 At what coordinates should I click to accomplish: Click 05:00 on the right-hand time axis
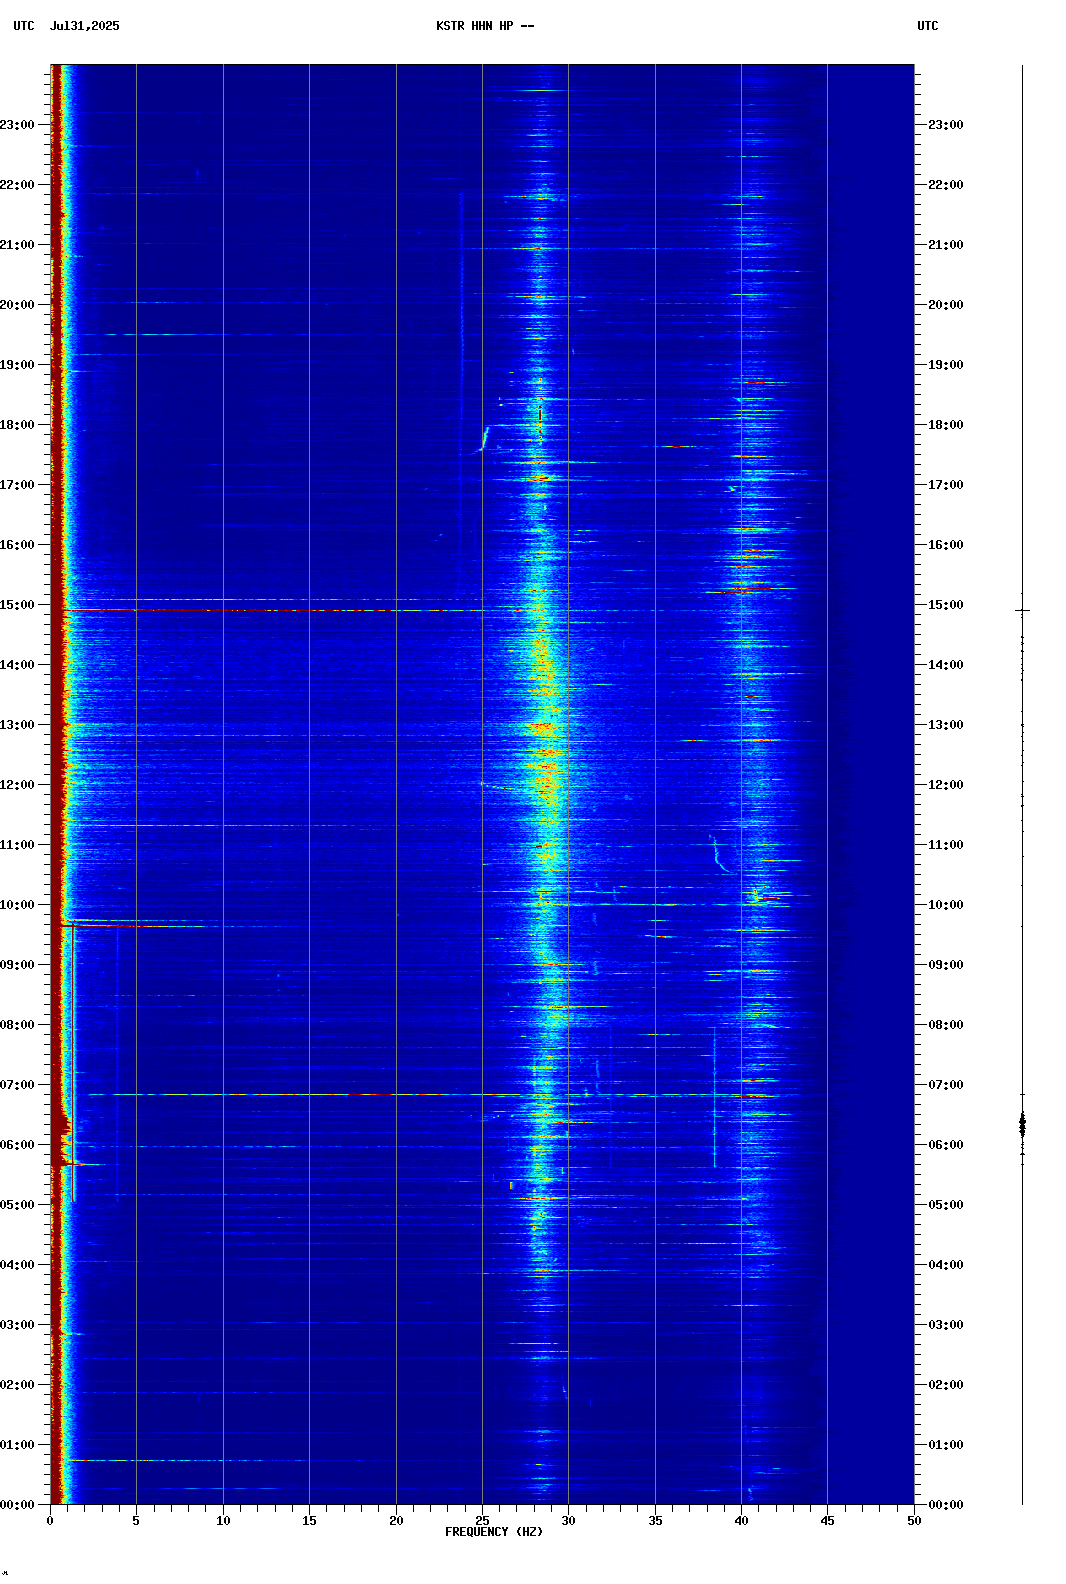pos(946,1205)
